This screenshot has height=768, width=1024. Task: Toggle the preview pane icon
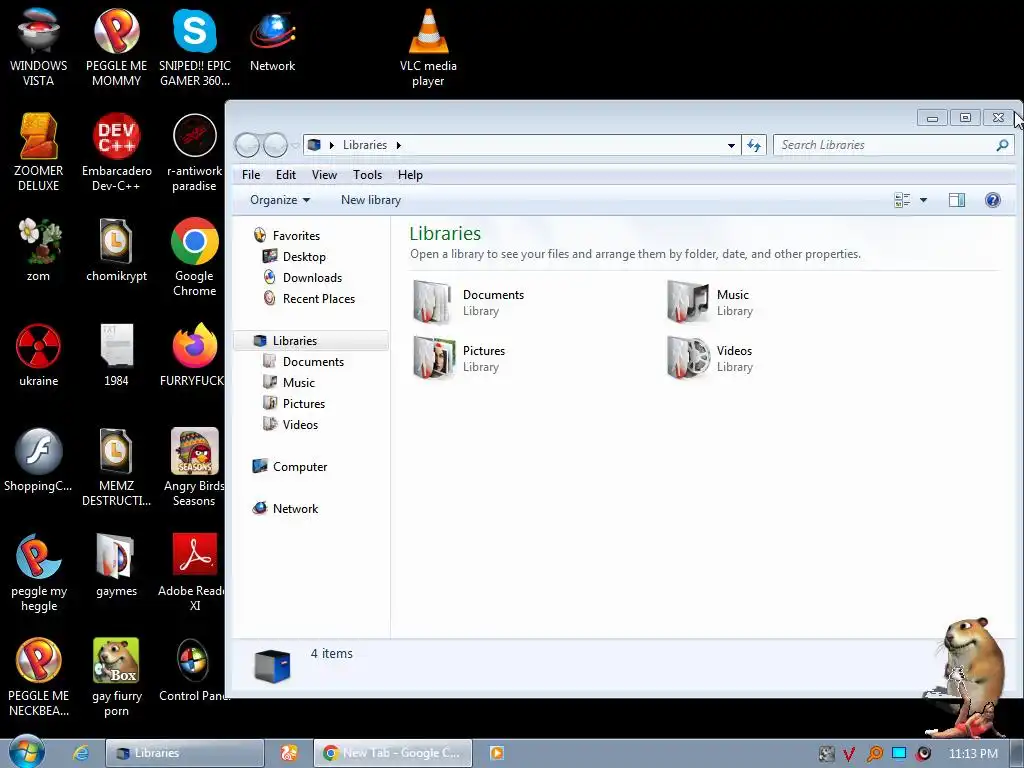(x=957, y=200)
